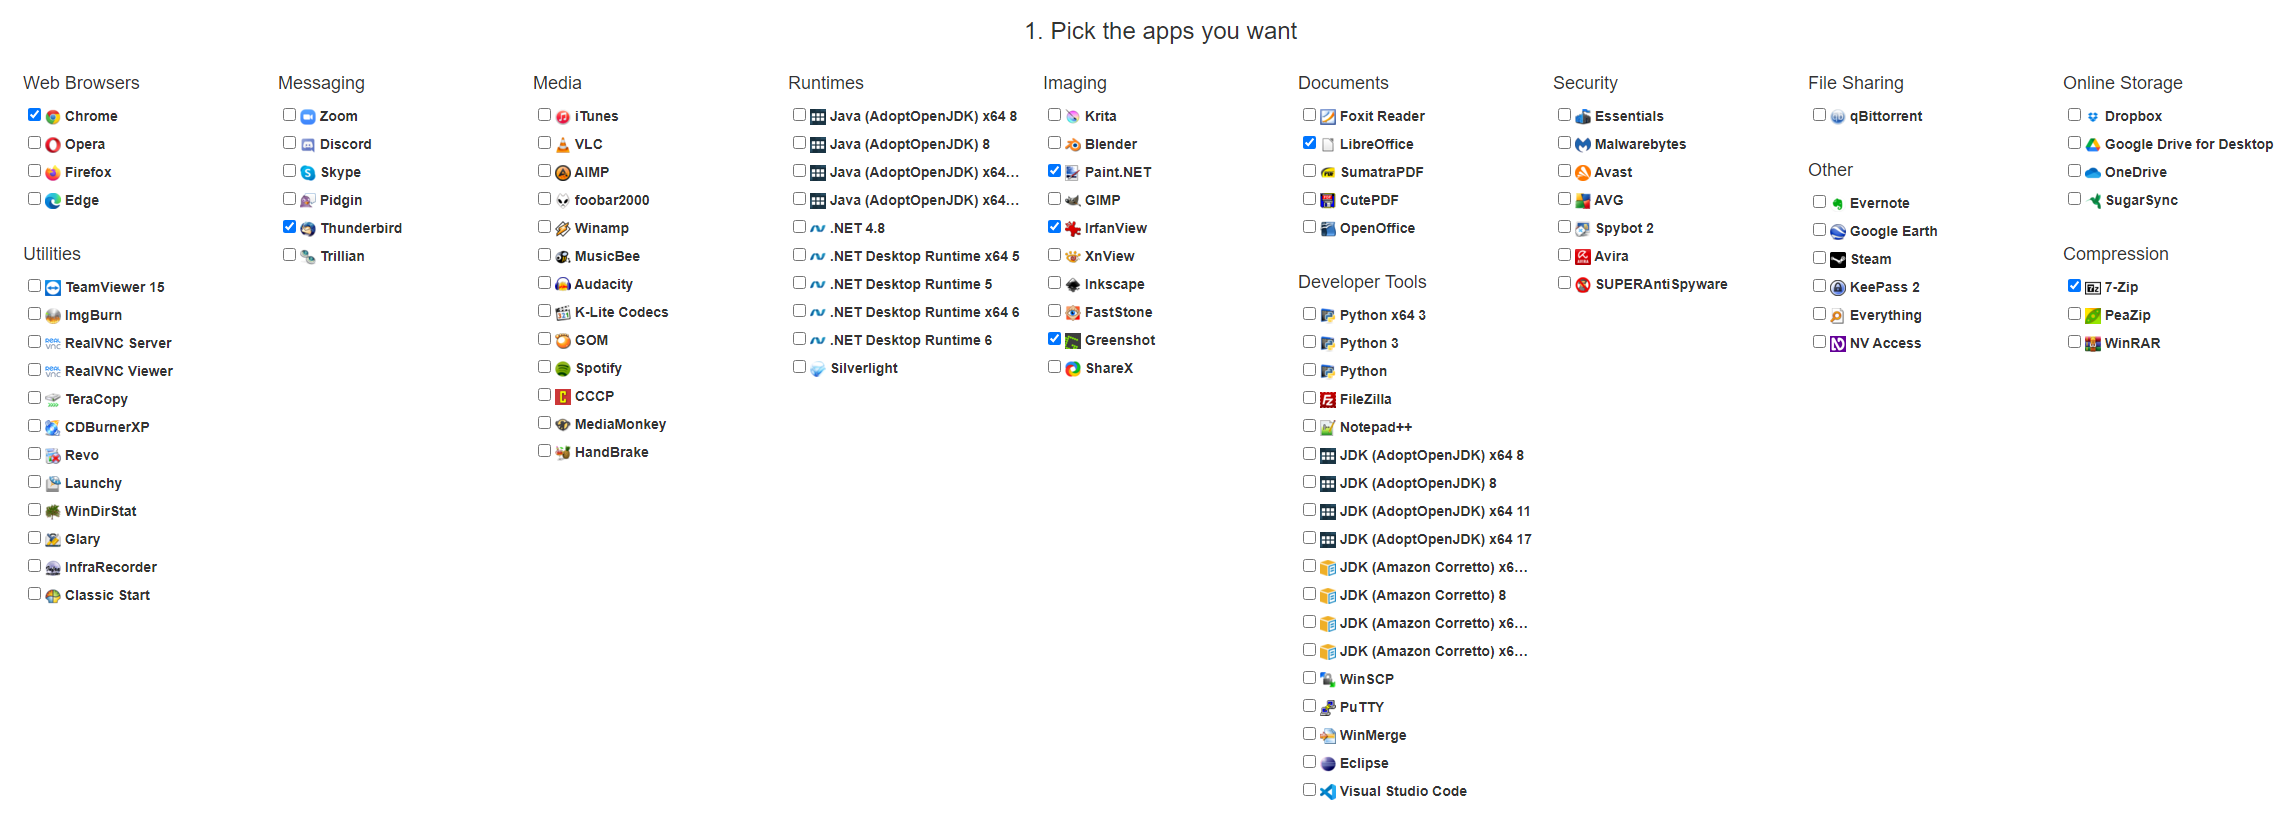The width and height of the screenshot is (2295, 814).
Task: Click the Opera icon
Action: 53,145
